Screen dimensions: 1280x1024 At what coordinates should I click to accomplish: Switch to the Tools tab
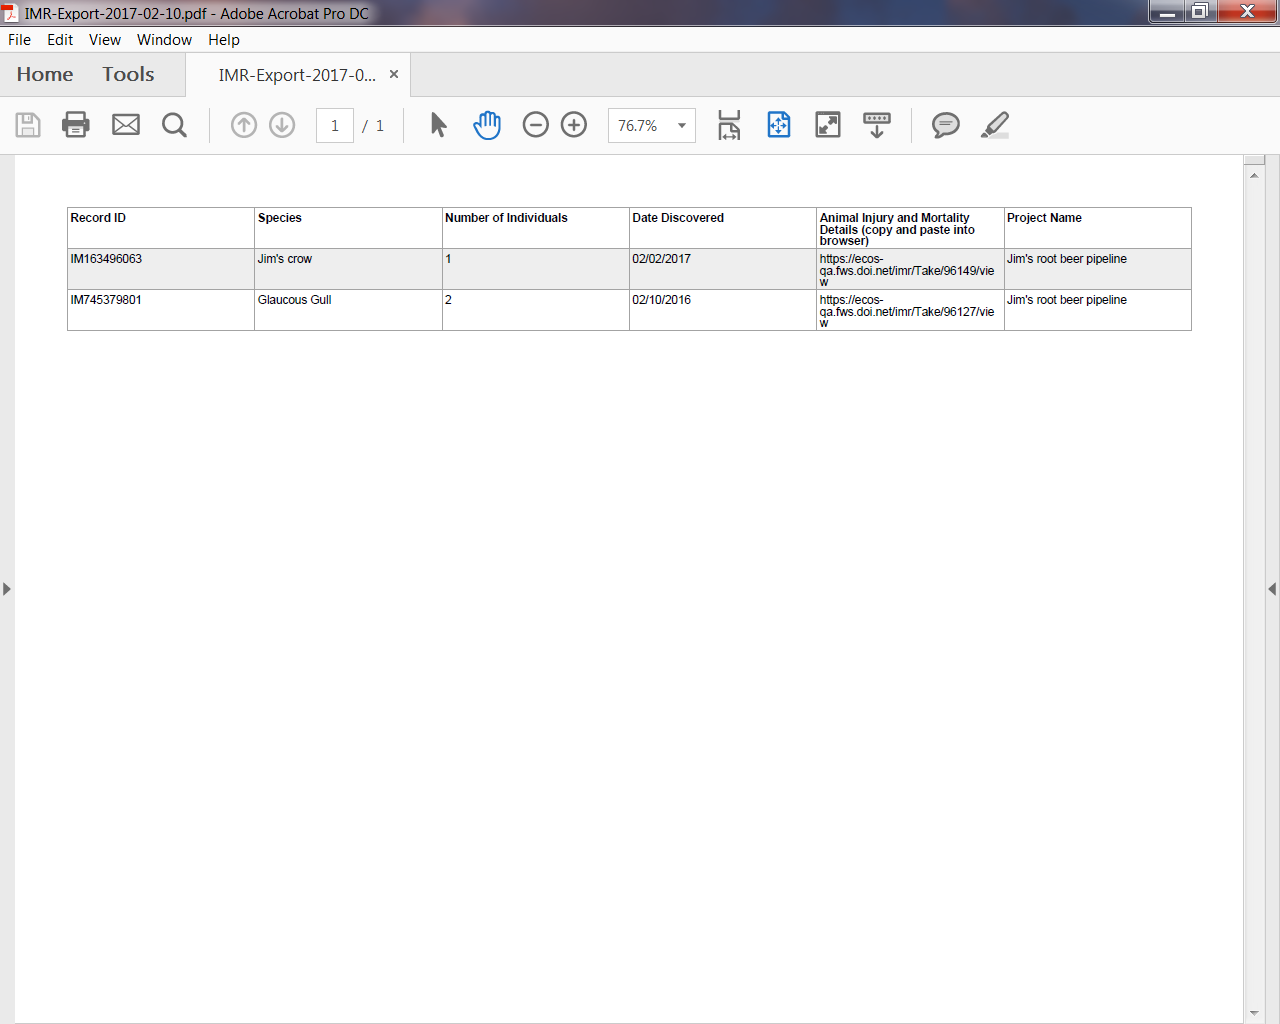[x=128, y=75]
